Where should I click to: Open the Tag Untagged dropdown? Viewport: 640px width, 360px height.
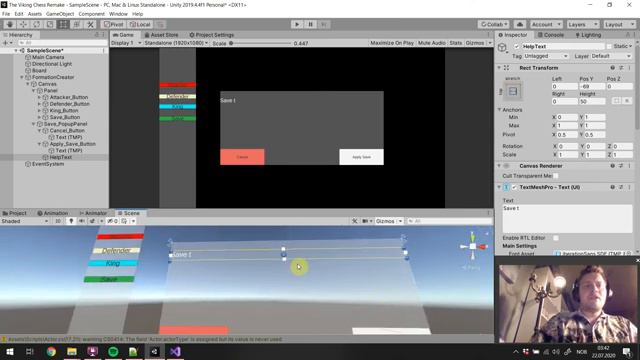(x=546, y=56)
